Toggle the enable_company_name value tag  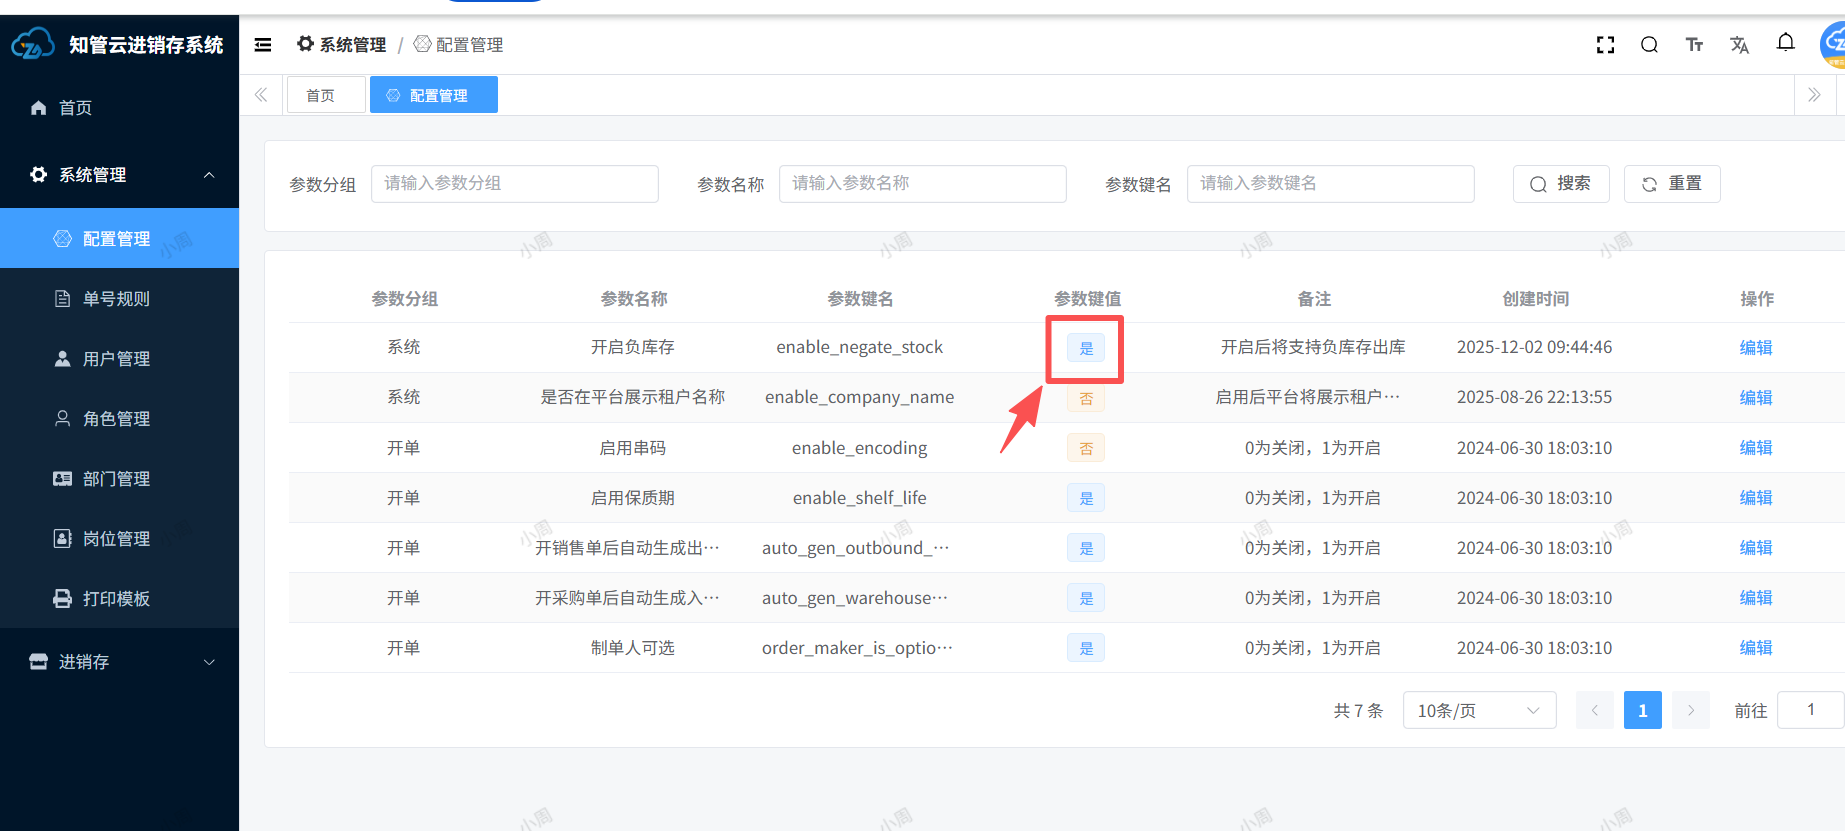tap(1086, 398)
